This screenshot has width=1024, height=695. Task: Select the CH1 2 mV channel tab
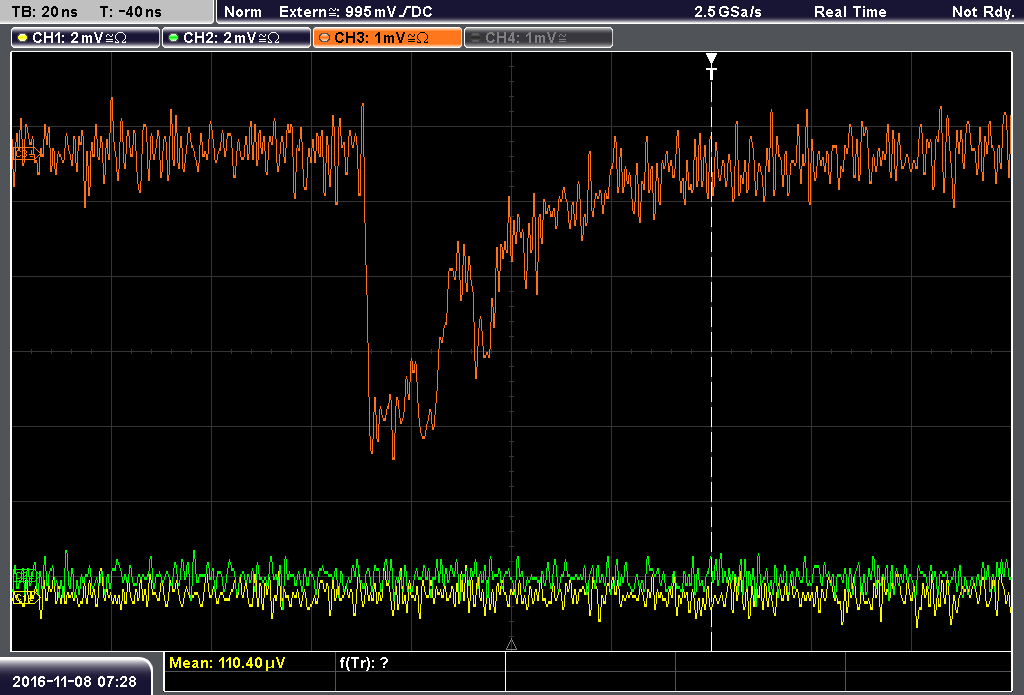point(86,38)
